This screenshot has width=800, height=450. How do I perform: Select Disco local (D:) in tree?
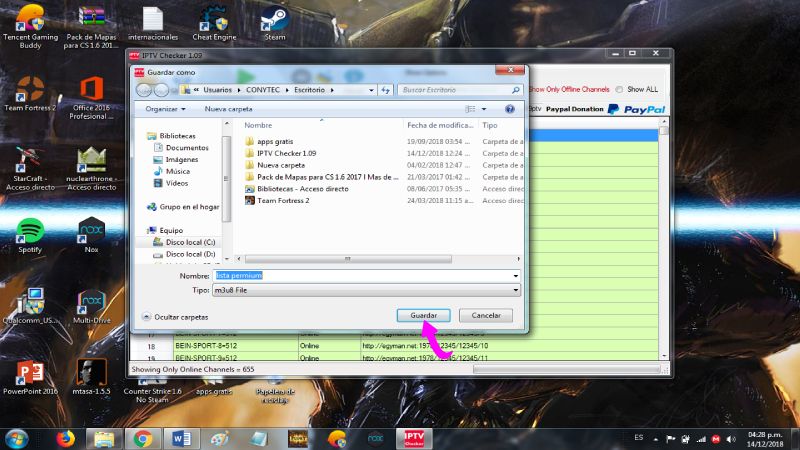(x=190, y=254)
